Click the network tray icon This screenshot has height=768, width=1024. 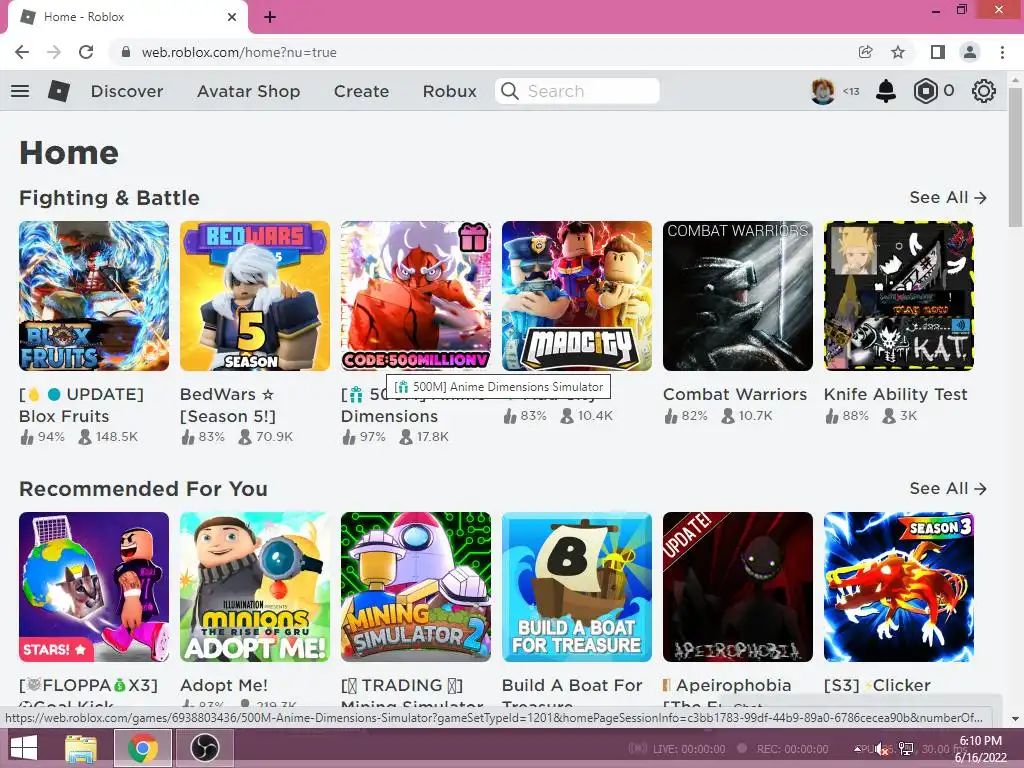point(906,748)
